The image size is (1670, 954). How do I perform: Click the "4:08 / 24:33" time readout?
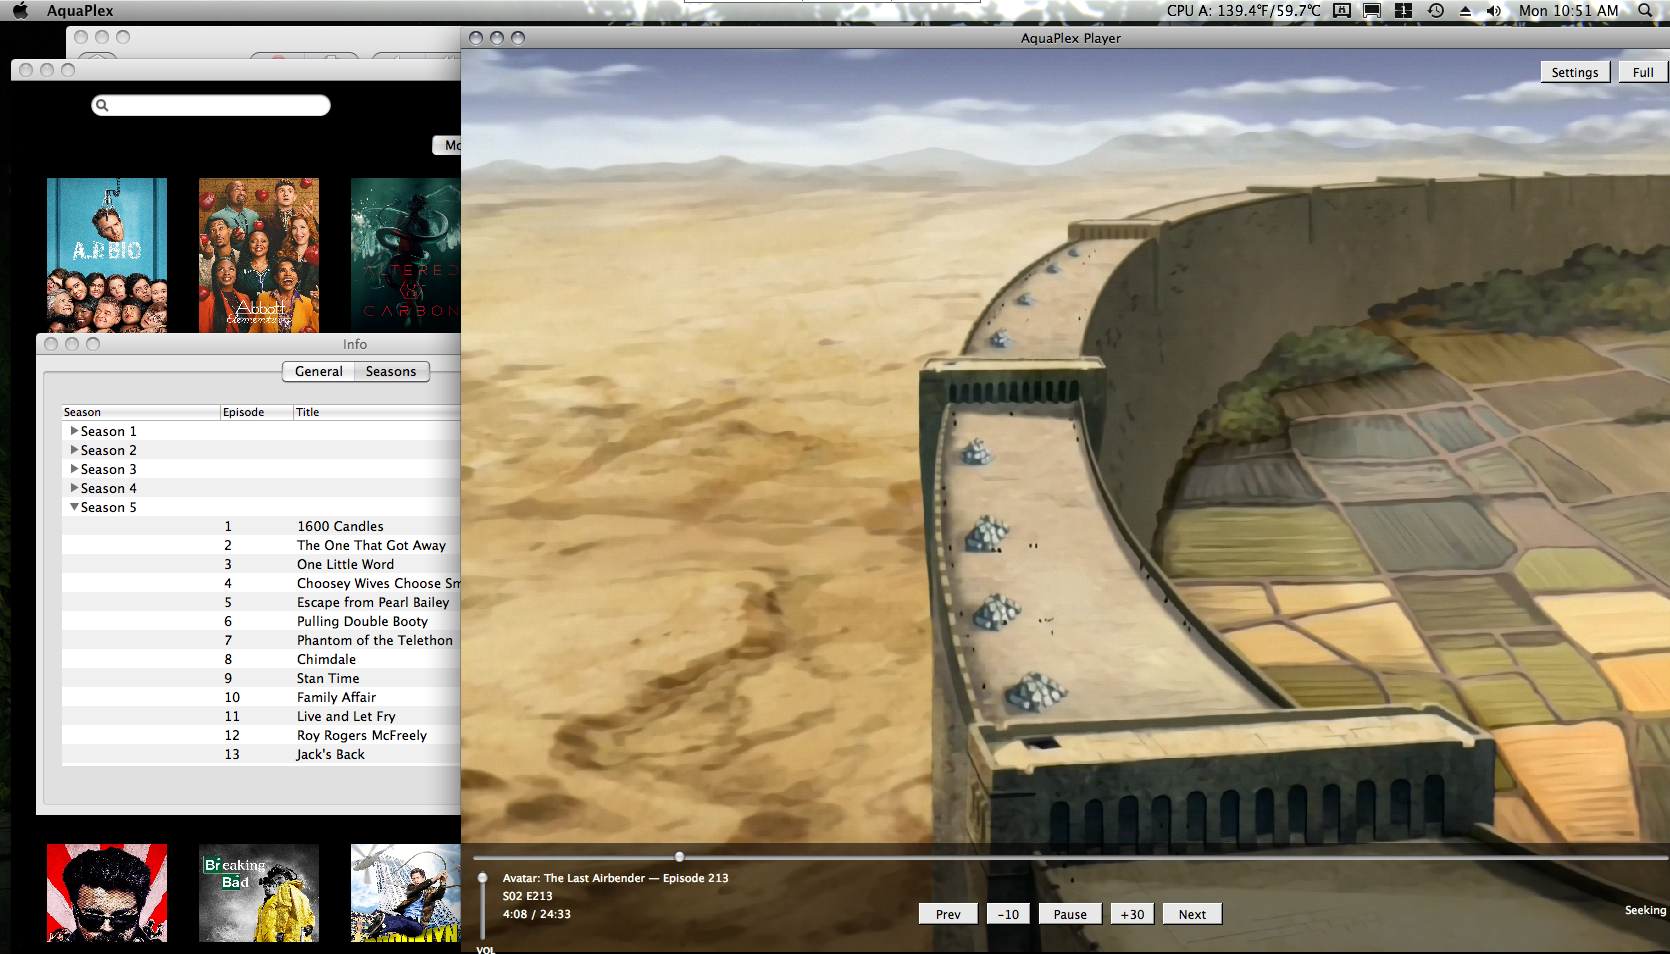click(x=537, y=914)
